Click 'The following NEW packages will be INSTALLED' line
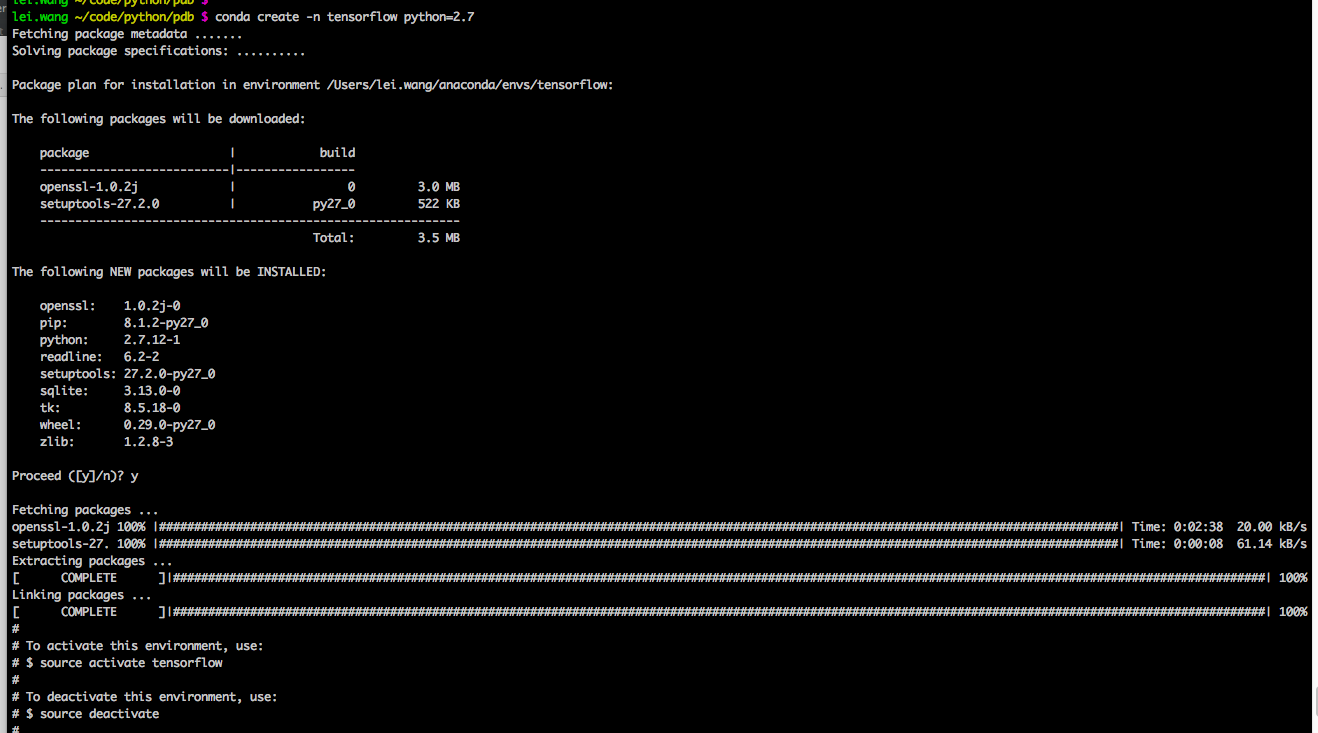 tap(169, 272)
